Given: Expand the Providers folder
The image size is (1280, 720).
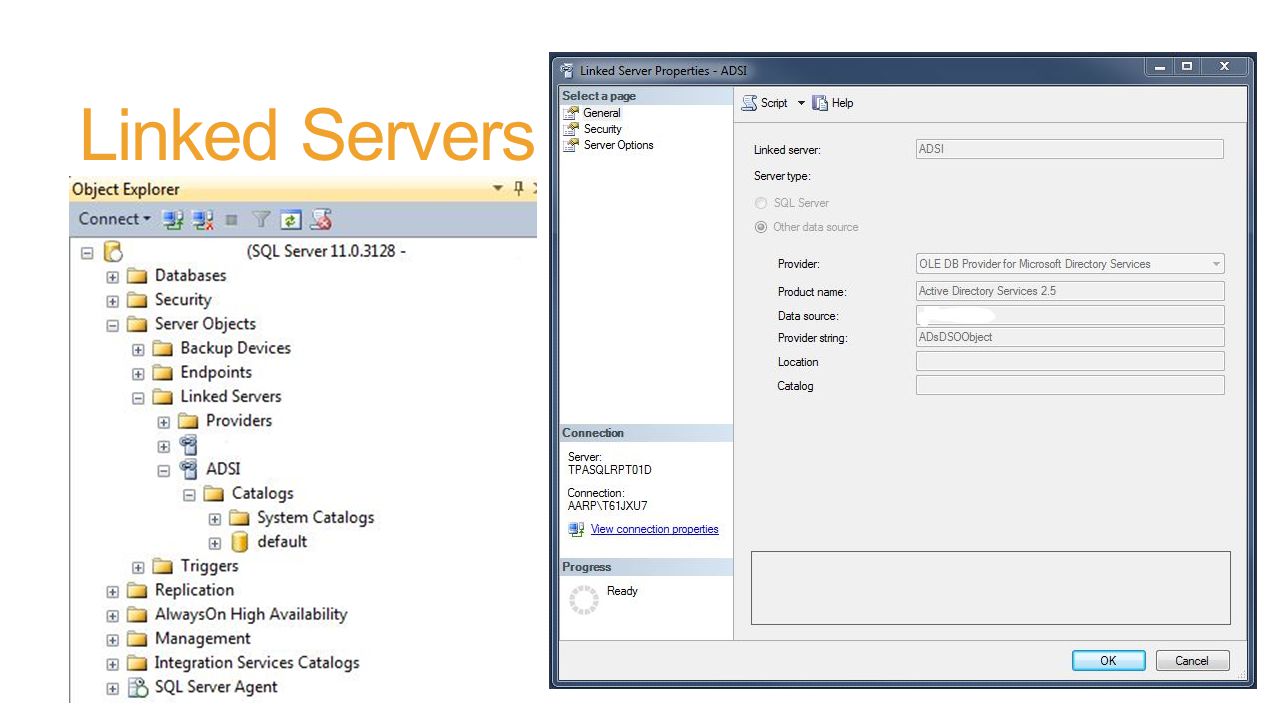Looking at the screenshot, I should pos(164,422).
